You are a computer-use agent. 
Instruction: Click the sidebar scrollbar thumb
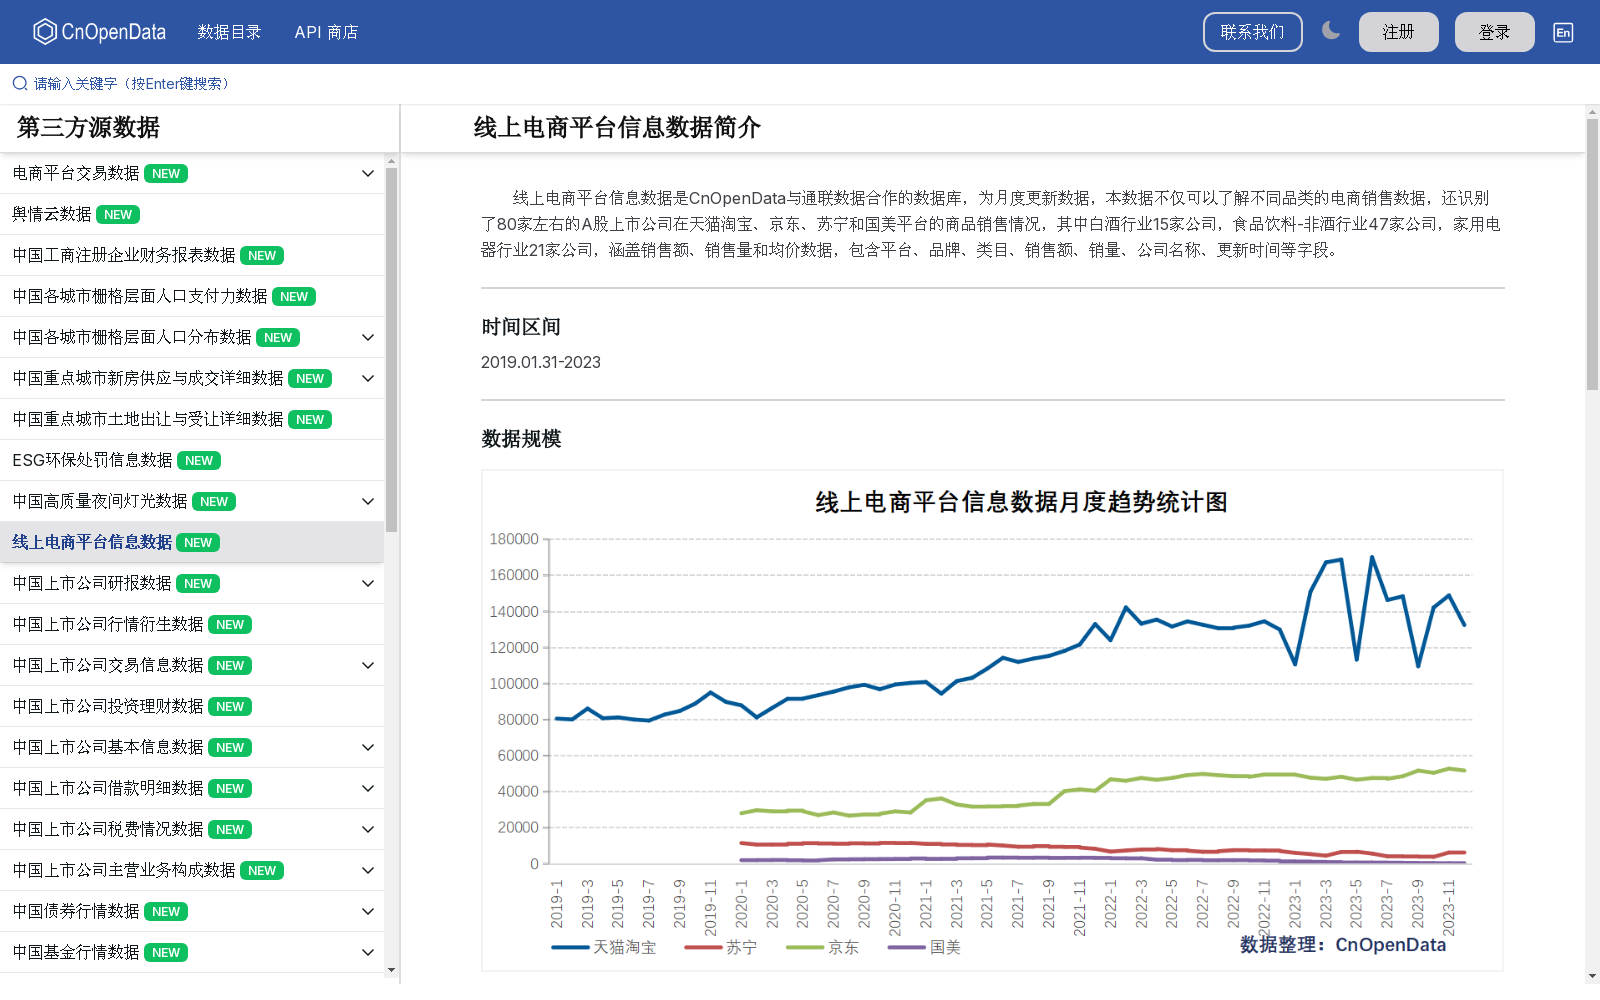pyautogui.click(x=391, y=350)
